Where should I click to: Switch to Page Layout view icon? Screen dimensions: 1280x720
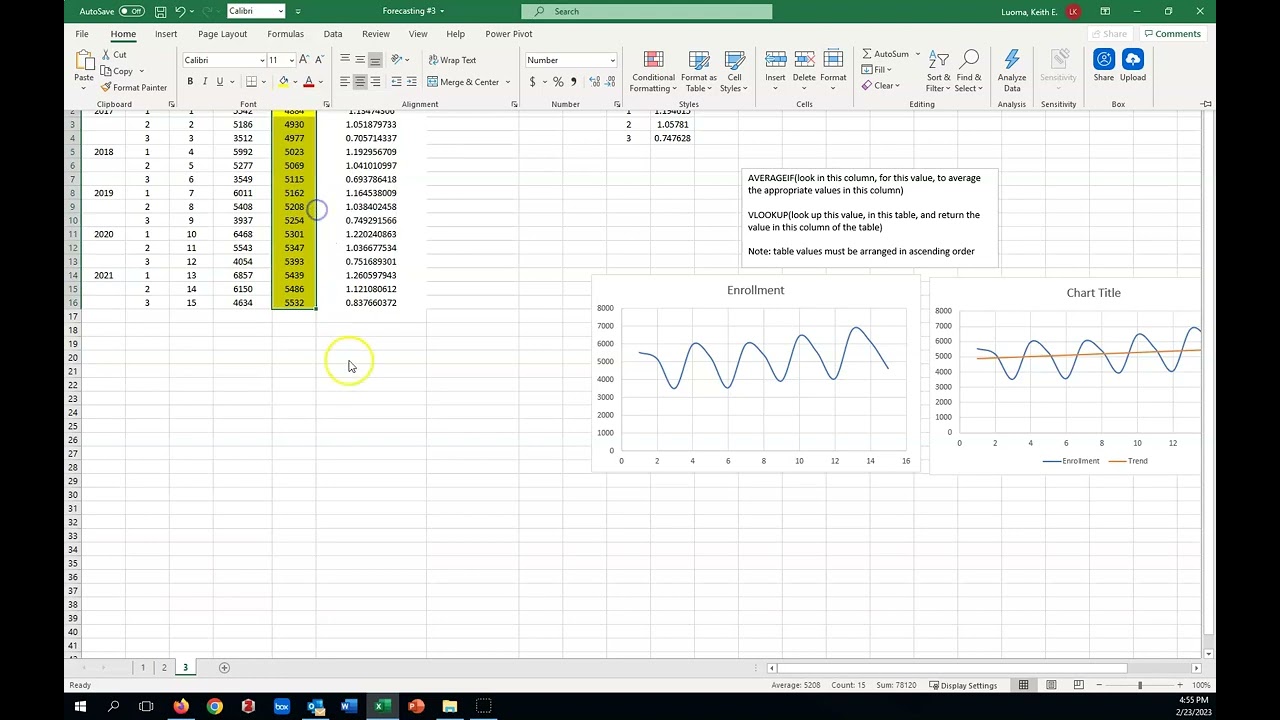click(1051, 685)
